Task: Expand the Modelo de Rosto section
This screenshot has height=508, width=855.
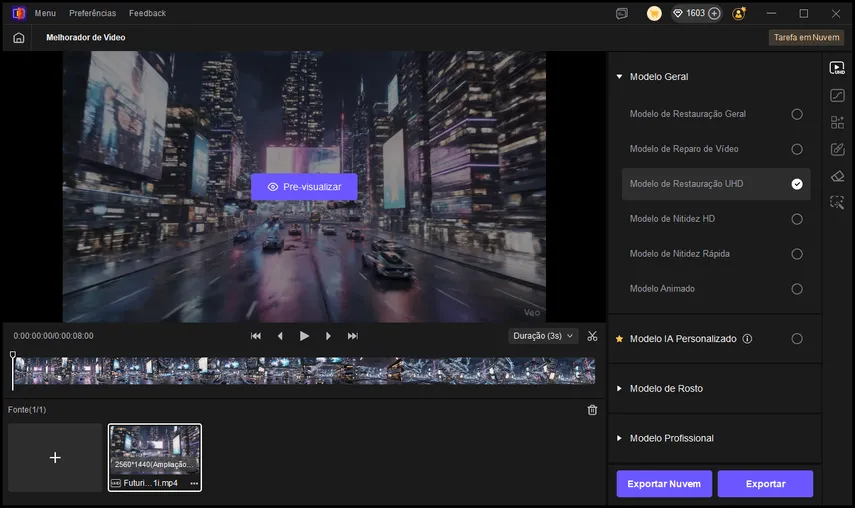Action: (667, 388)
